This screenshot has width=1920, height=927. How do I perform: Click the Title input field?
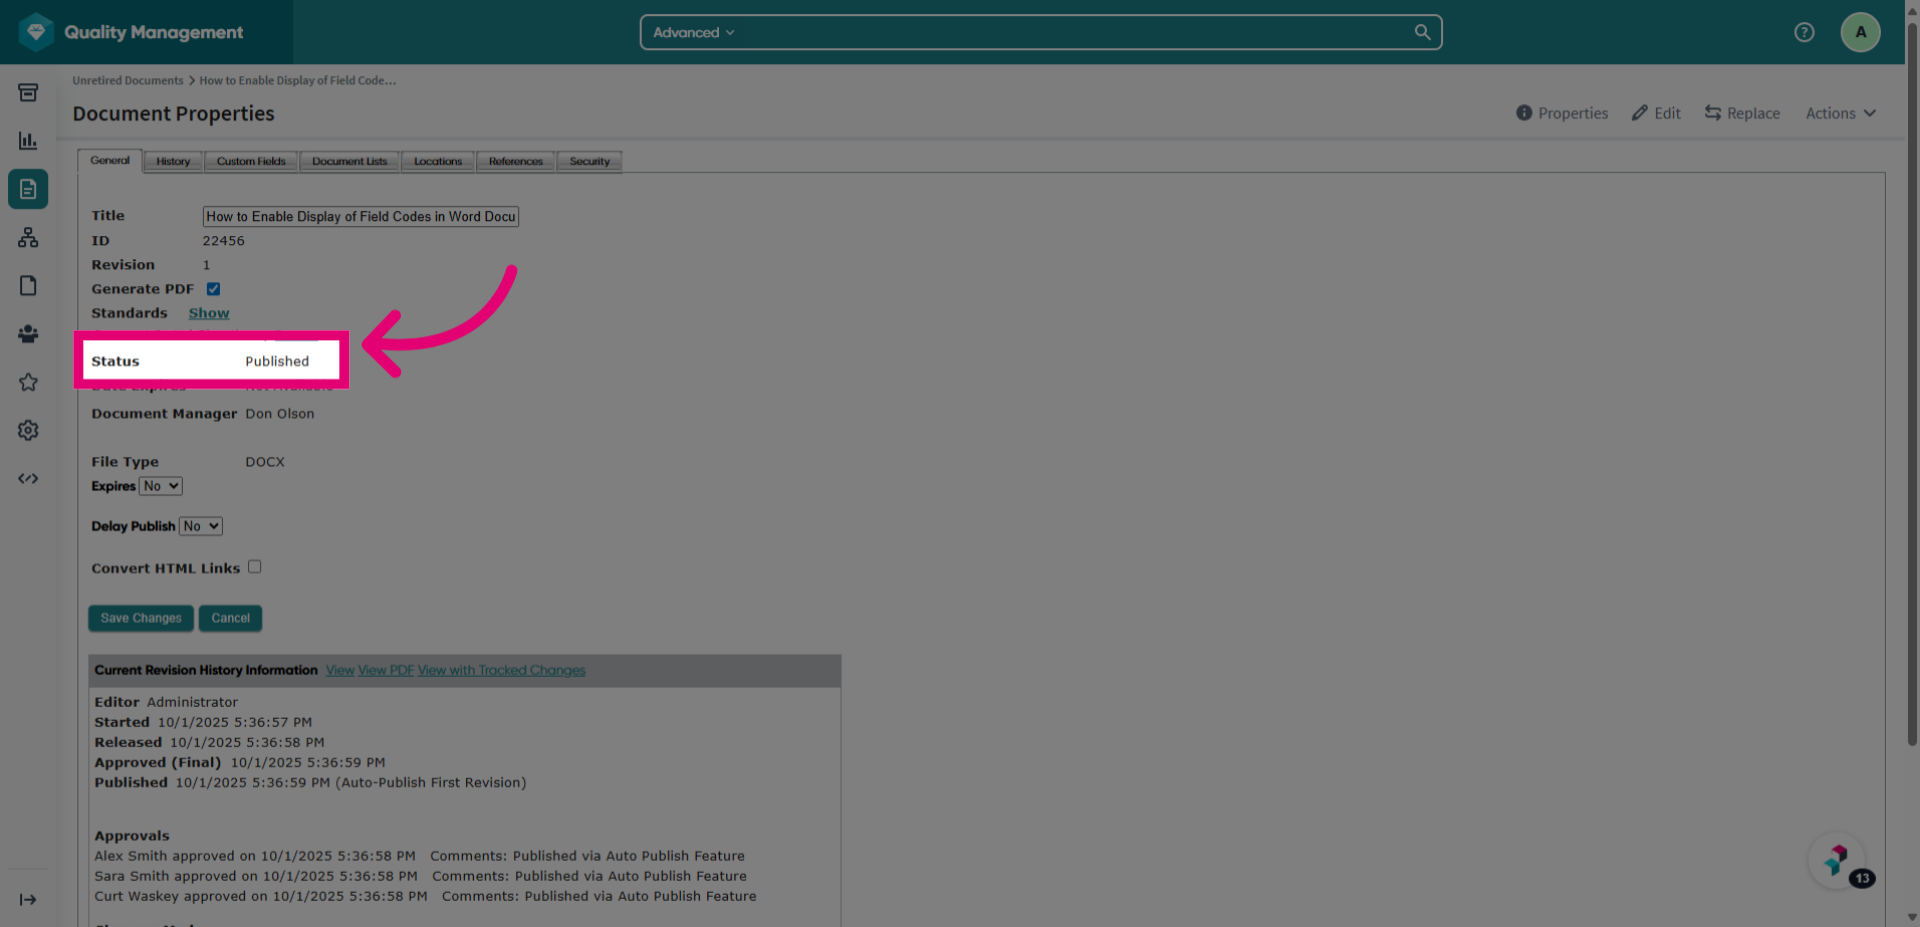(x=361, y=216)
